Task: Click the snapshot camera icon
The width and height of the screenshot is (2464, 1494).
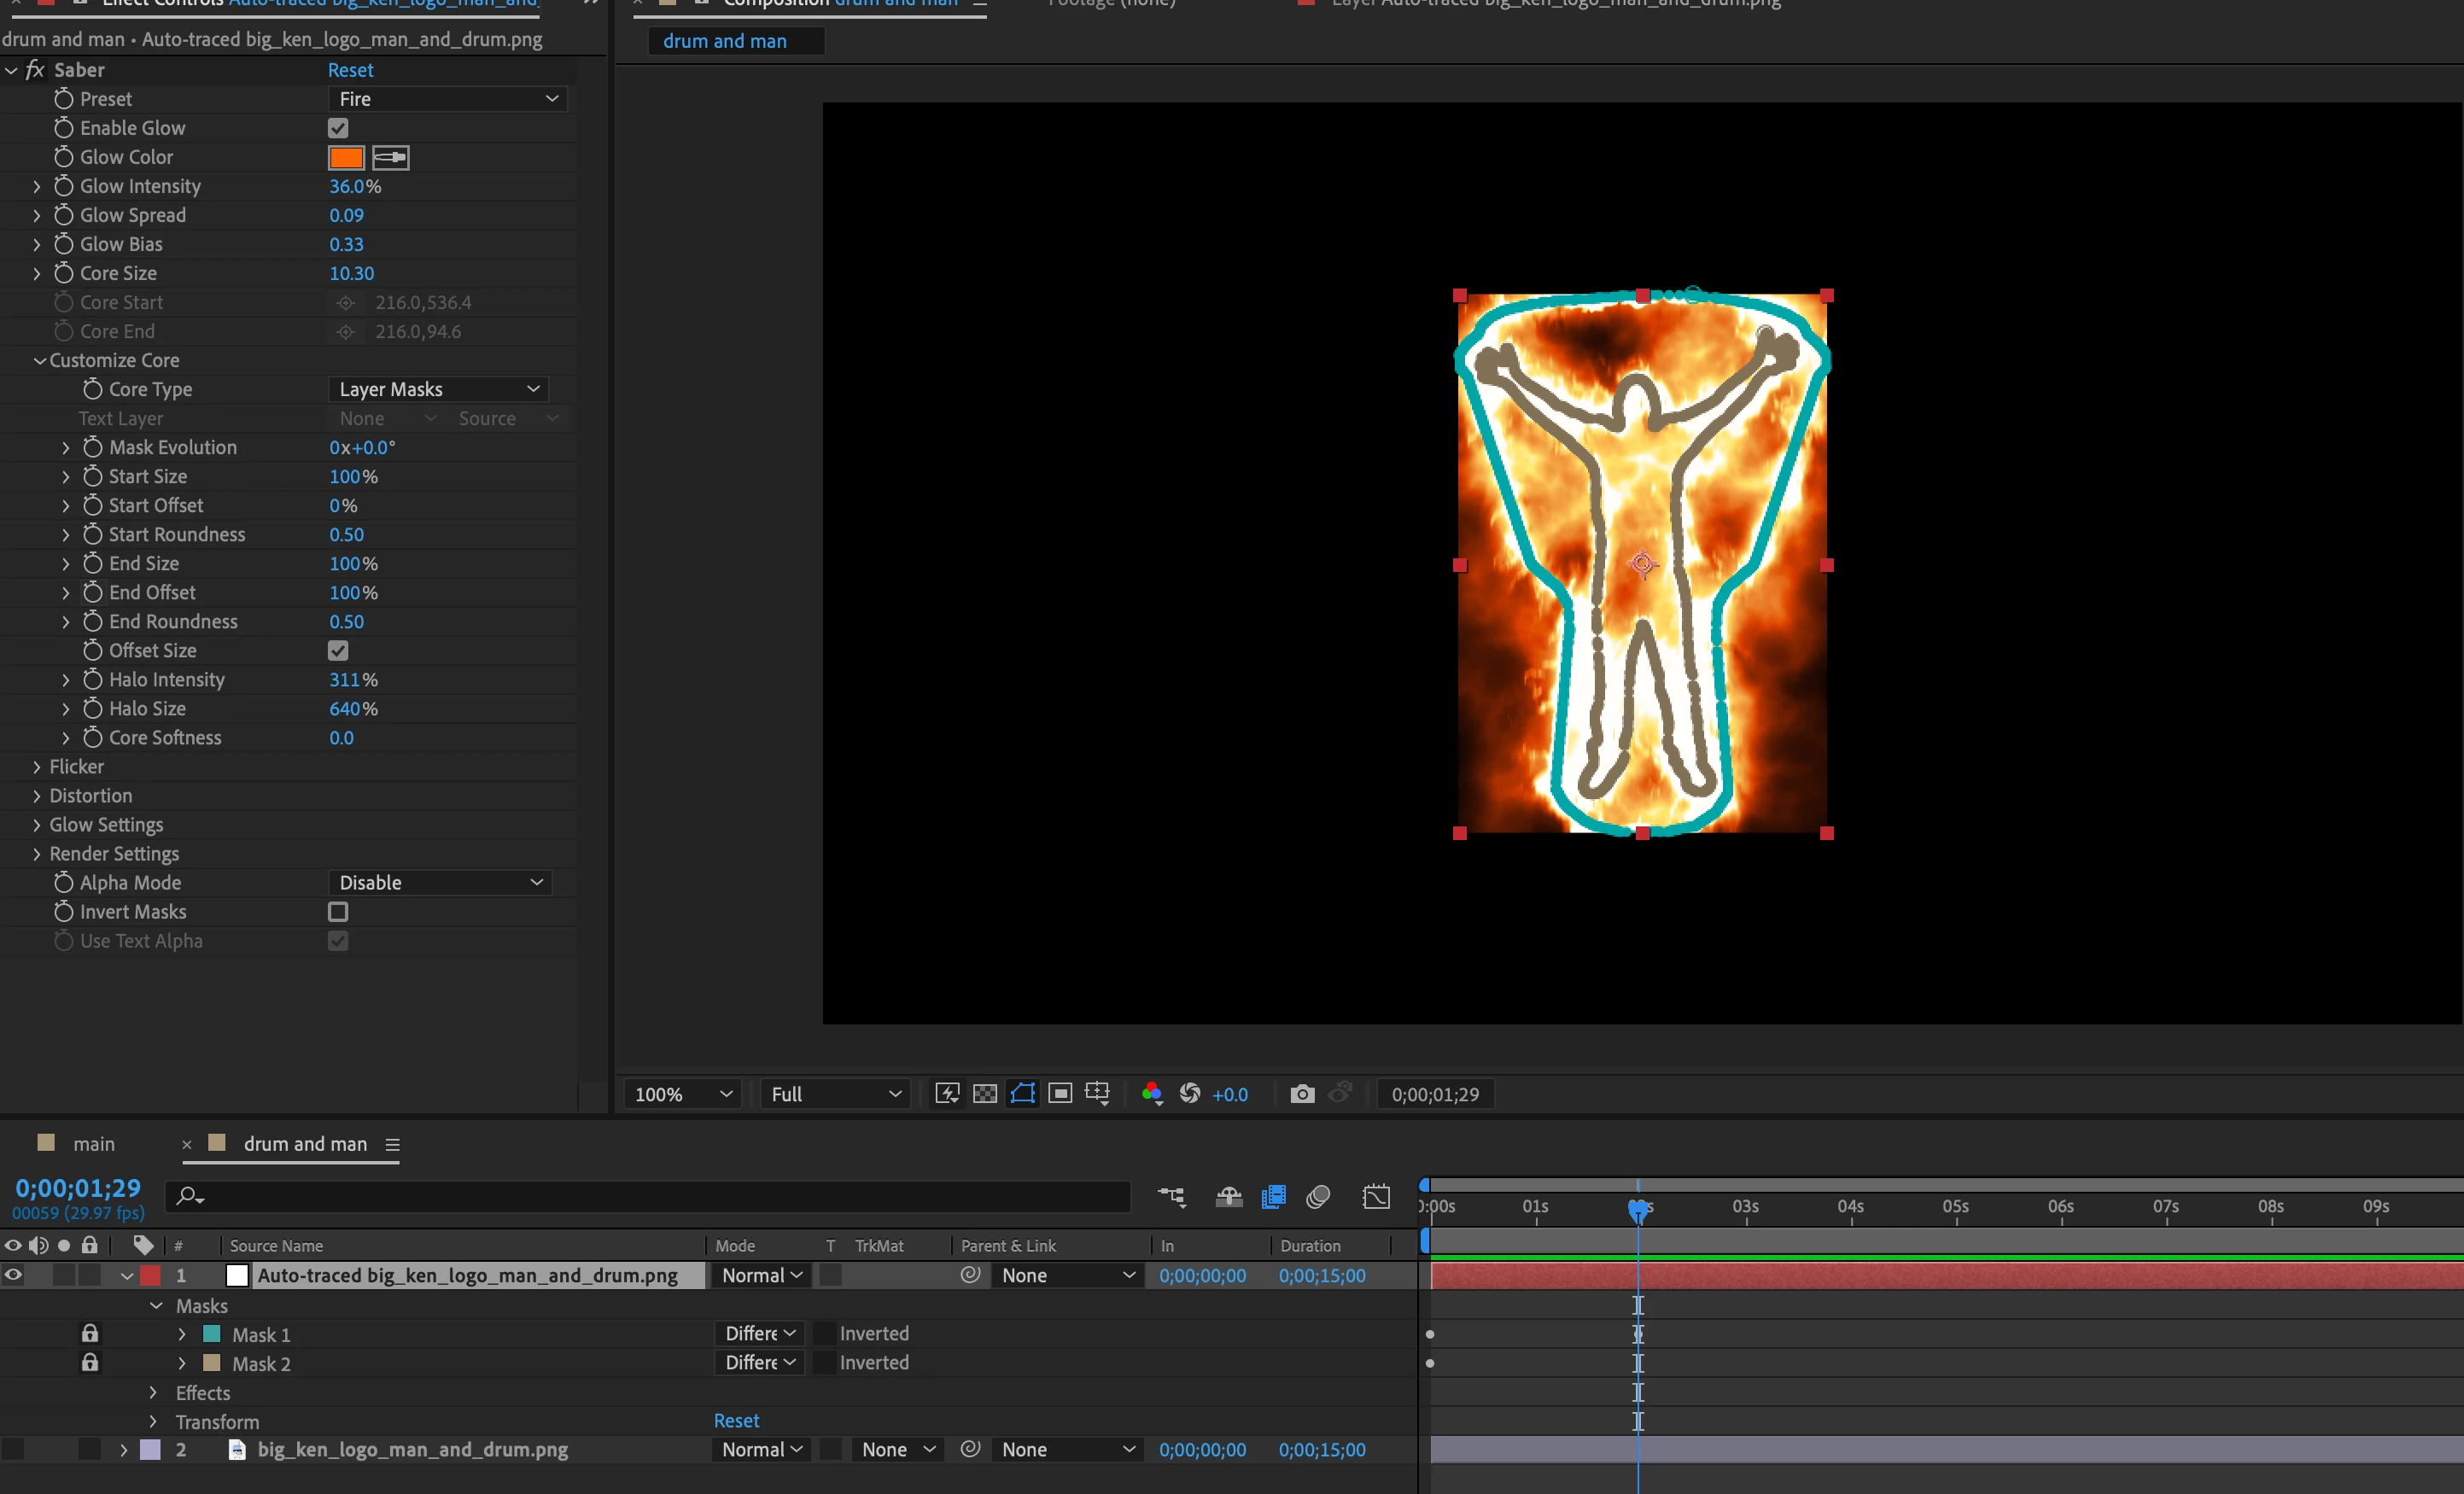Action: (x=1301, y=1094)
